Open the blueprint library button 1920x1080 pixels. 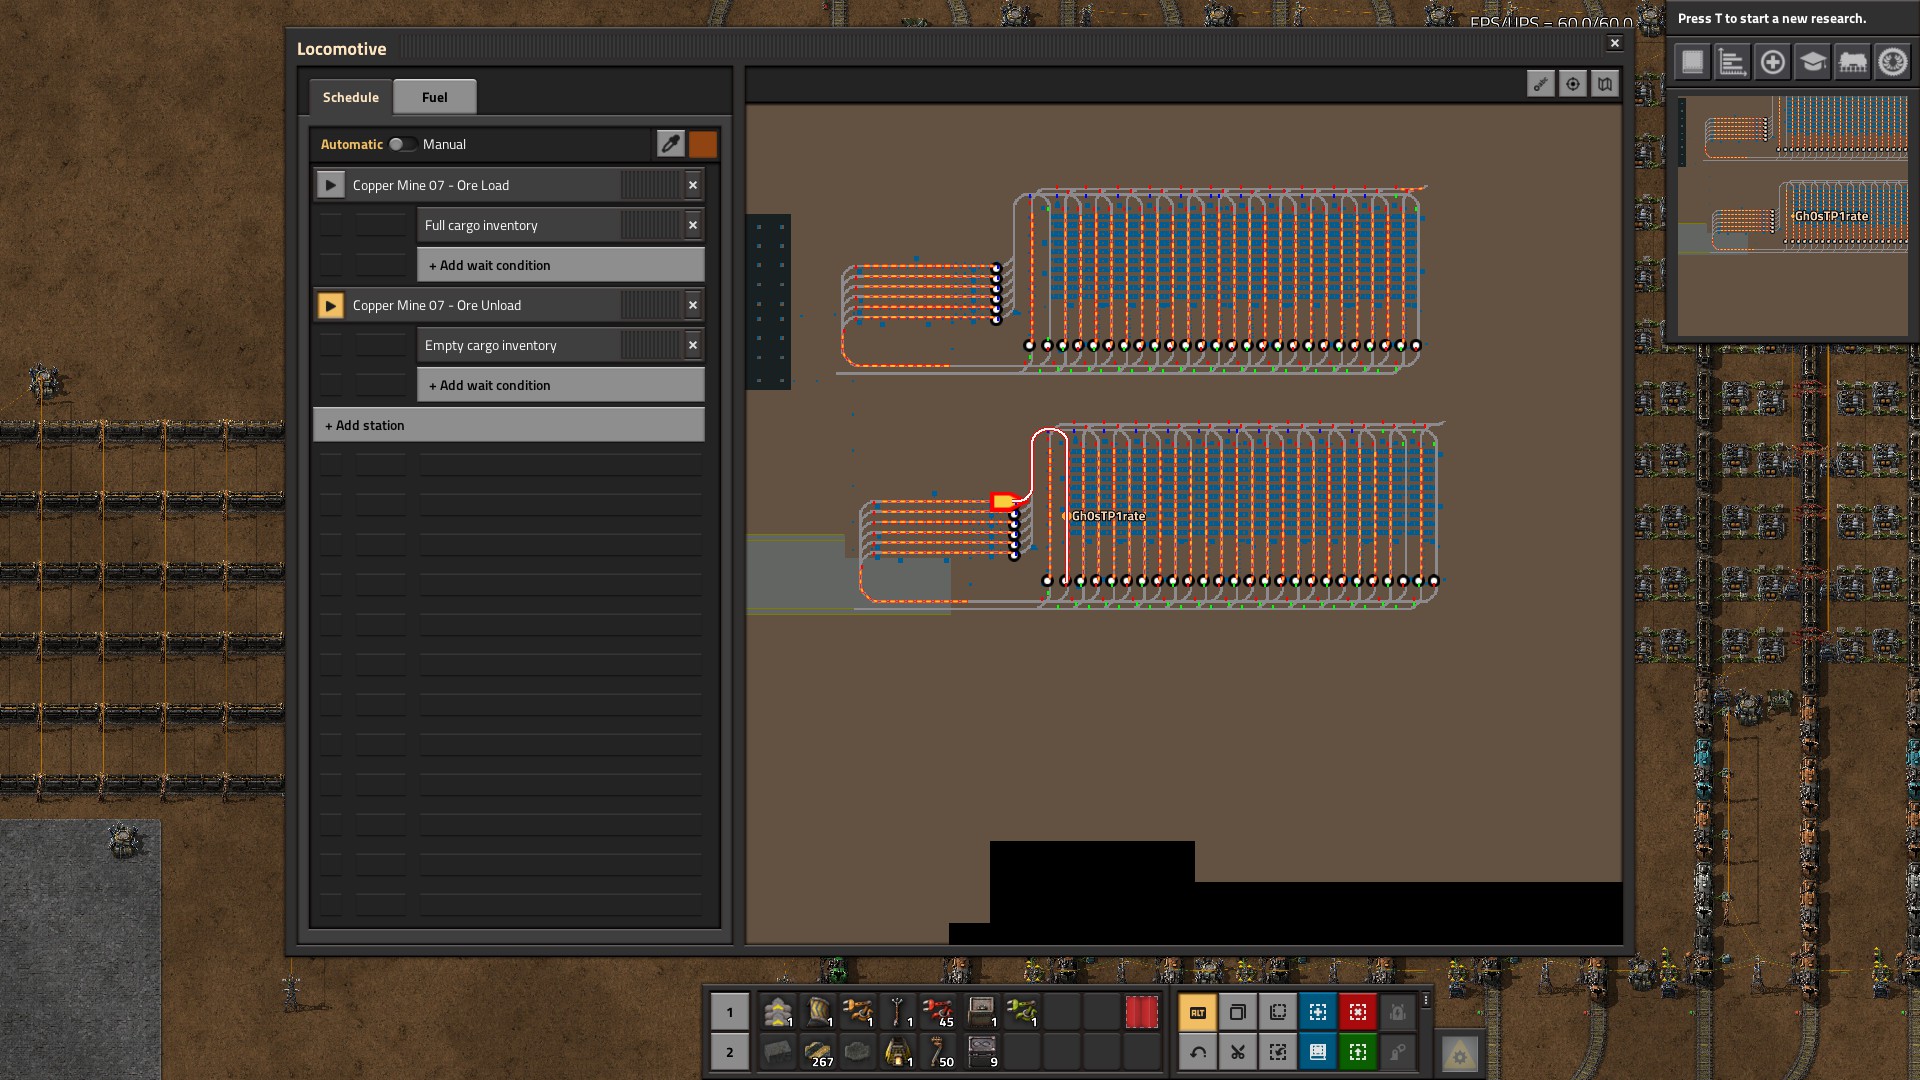(1692, 62)
